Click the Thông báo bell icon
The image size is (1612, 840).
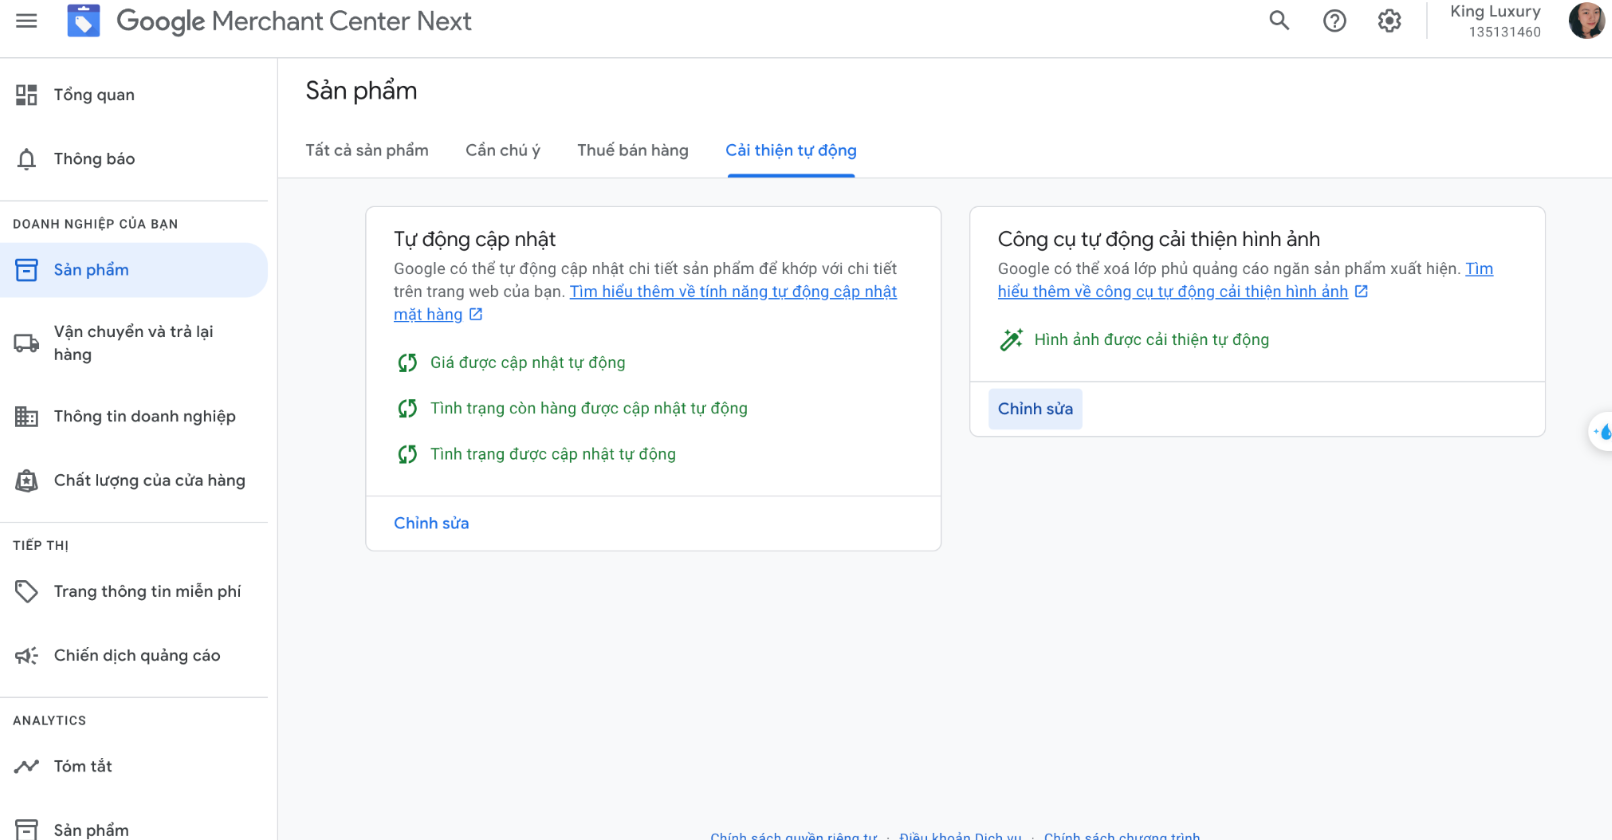pos(27,159)
